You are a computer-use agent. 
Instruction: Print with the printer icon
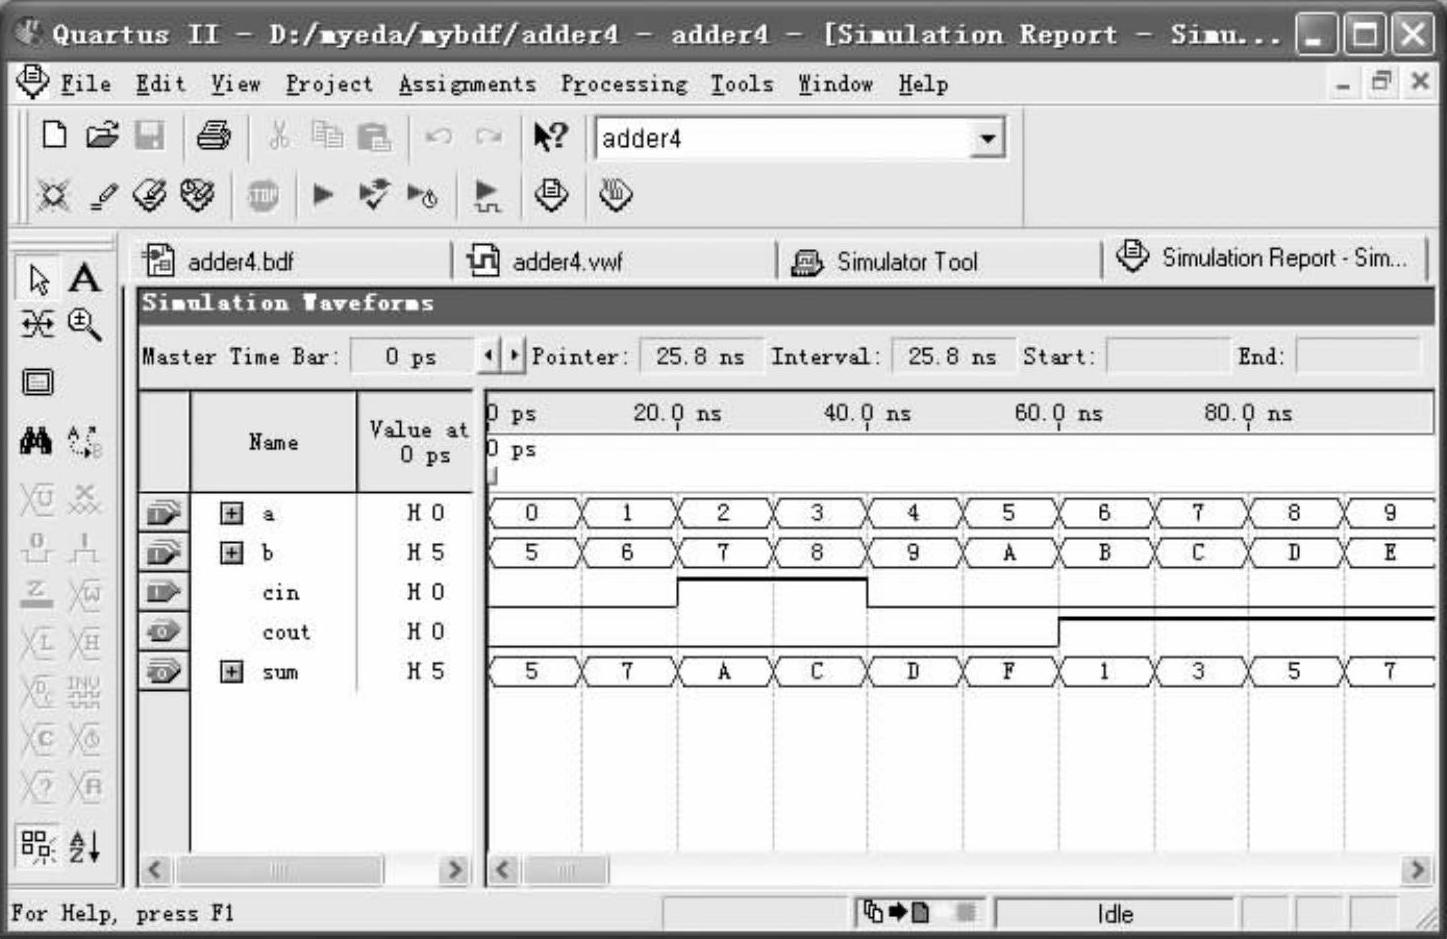point(213,135)
